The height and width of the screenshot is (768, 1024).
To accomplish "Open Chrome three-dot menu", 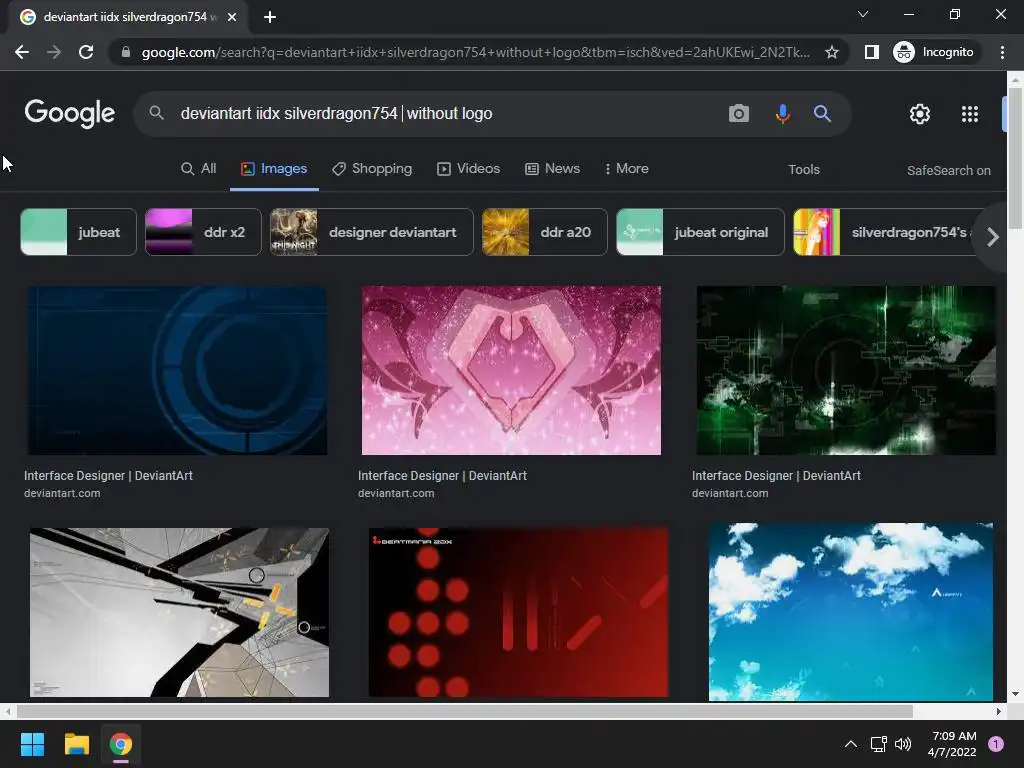I will 1002,52.
